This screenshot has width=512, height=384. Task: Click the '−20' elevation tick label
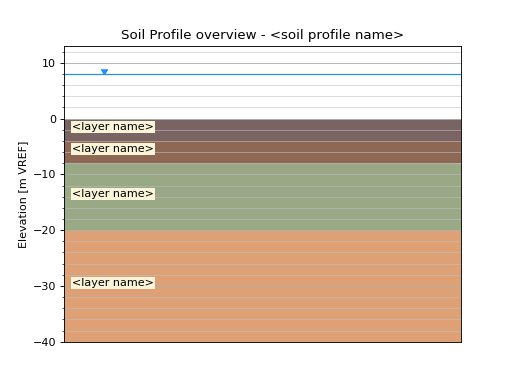click(x=45, y=230)
